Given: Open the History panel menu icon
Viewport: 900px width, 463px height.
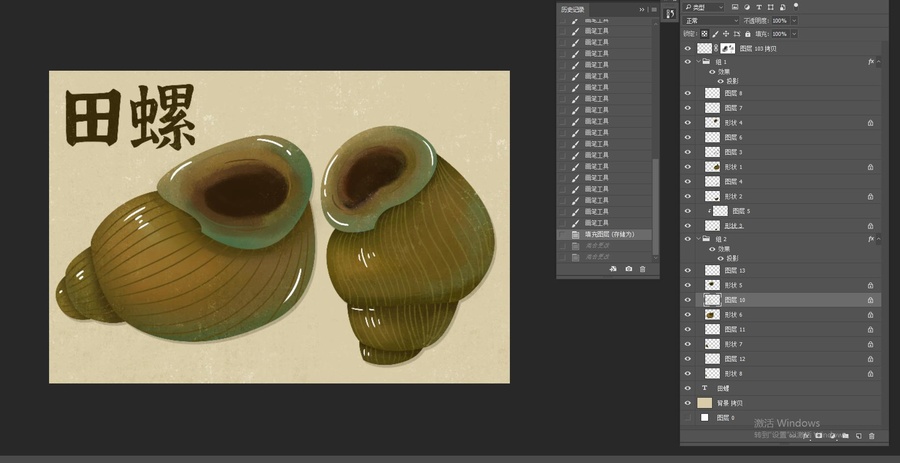Looking at the screenshot, I should click(654, 10).
